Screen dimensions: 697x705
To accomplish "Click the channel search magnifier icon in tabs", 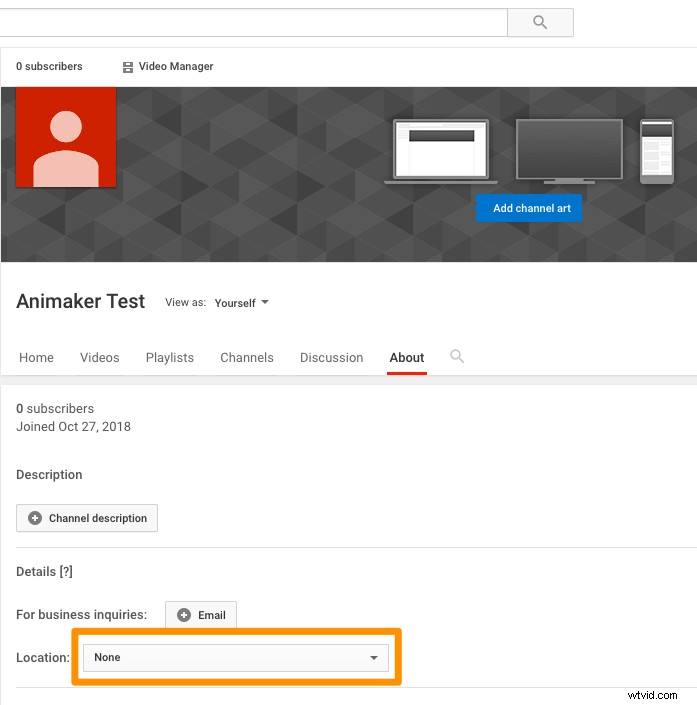I will [x=457, y=356].
